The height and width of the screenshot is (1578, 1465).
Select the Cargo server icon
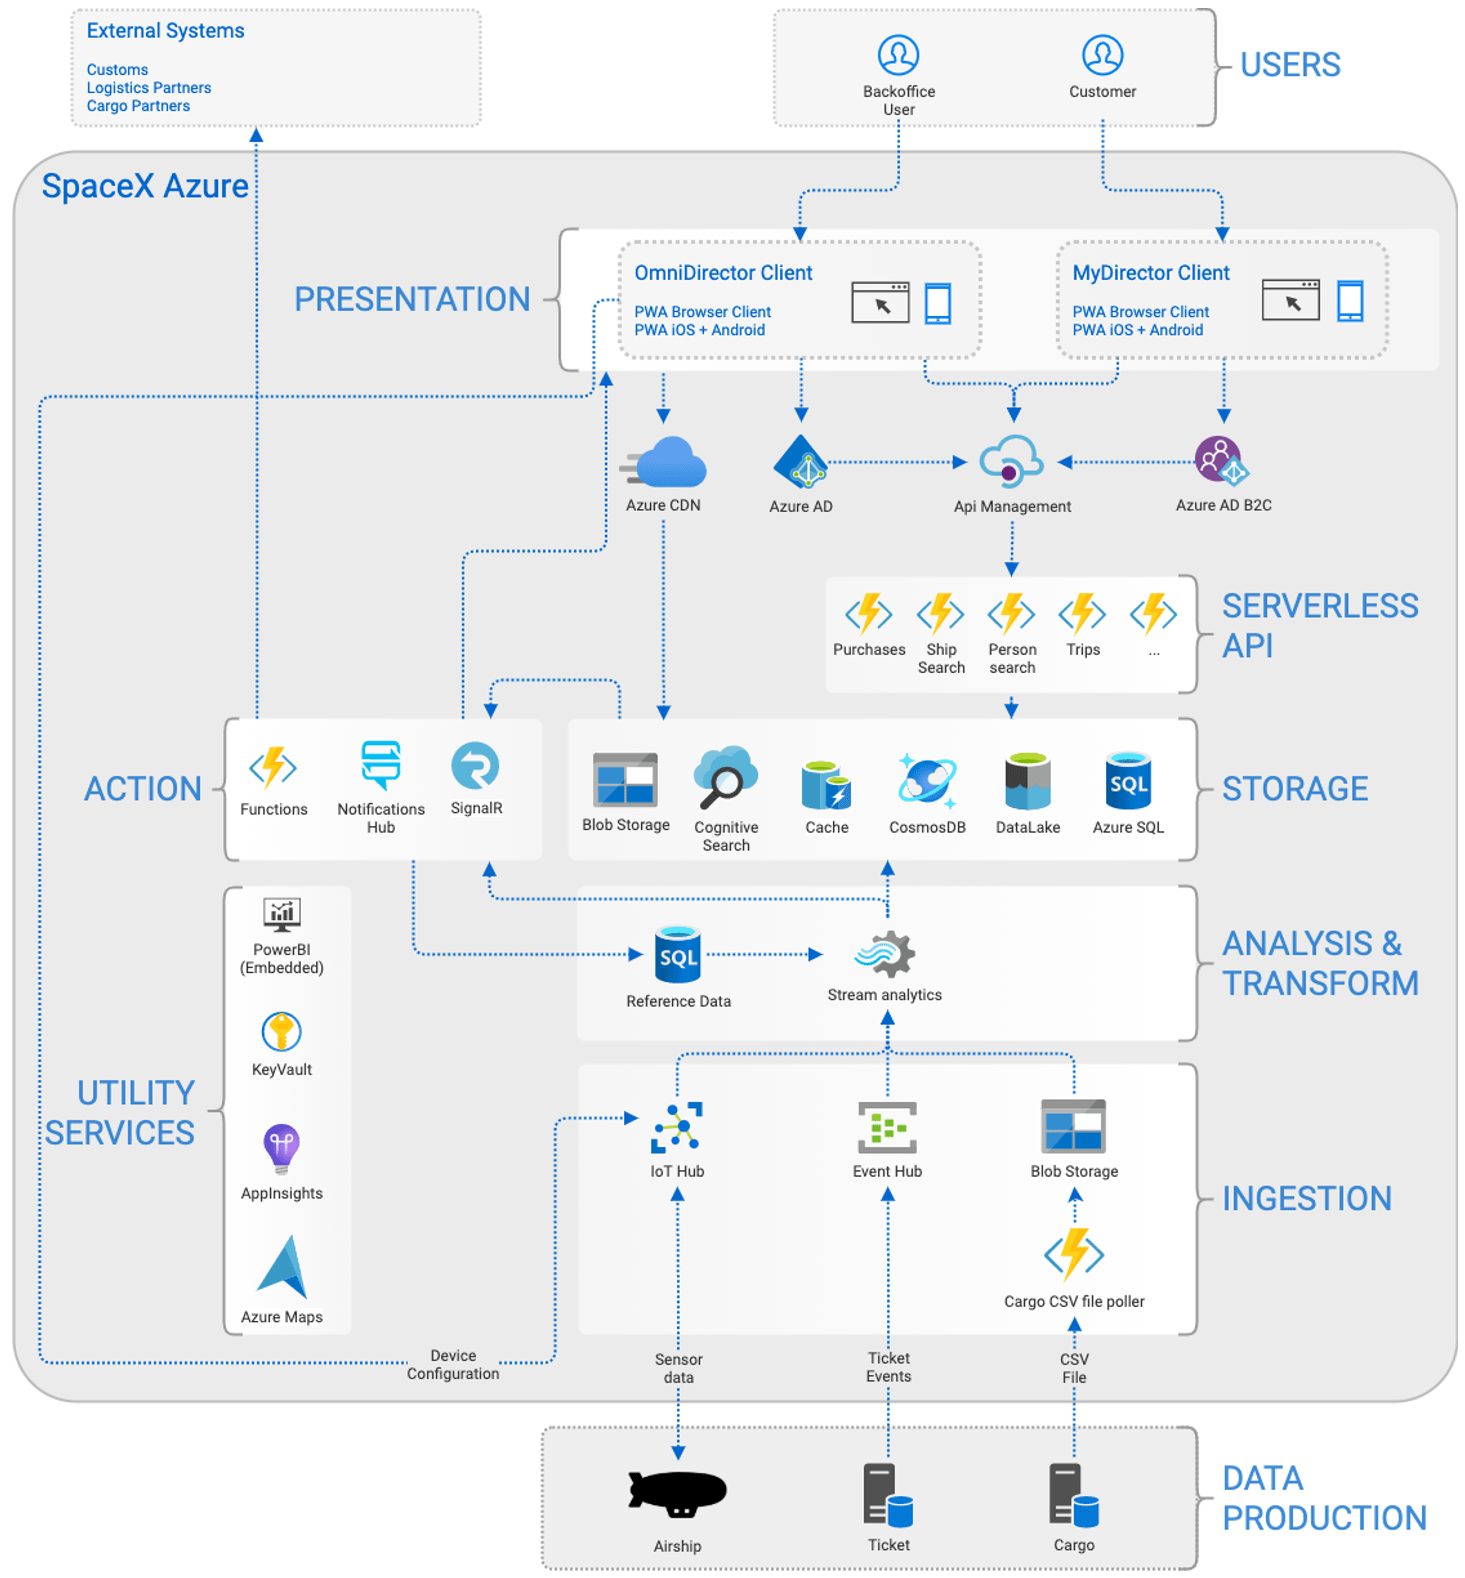(x=1074, y=1495)
